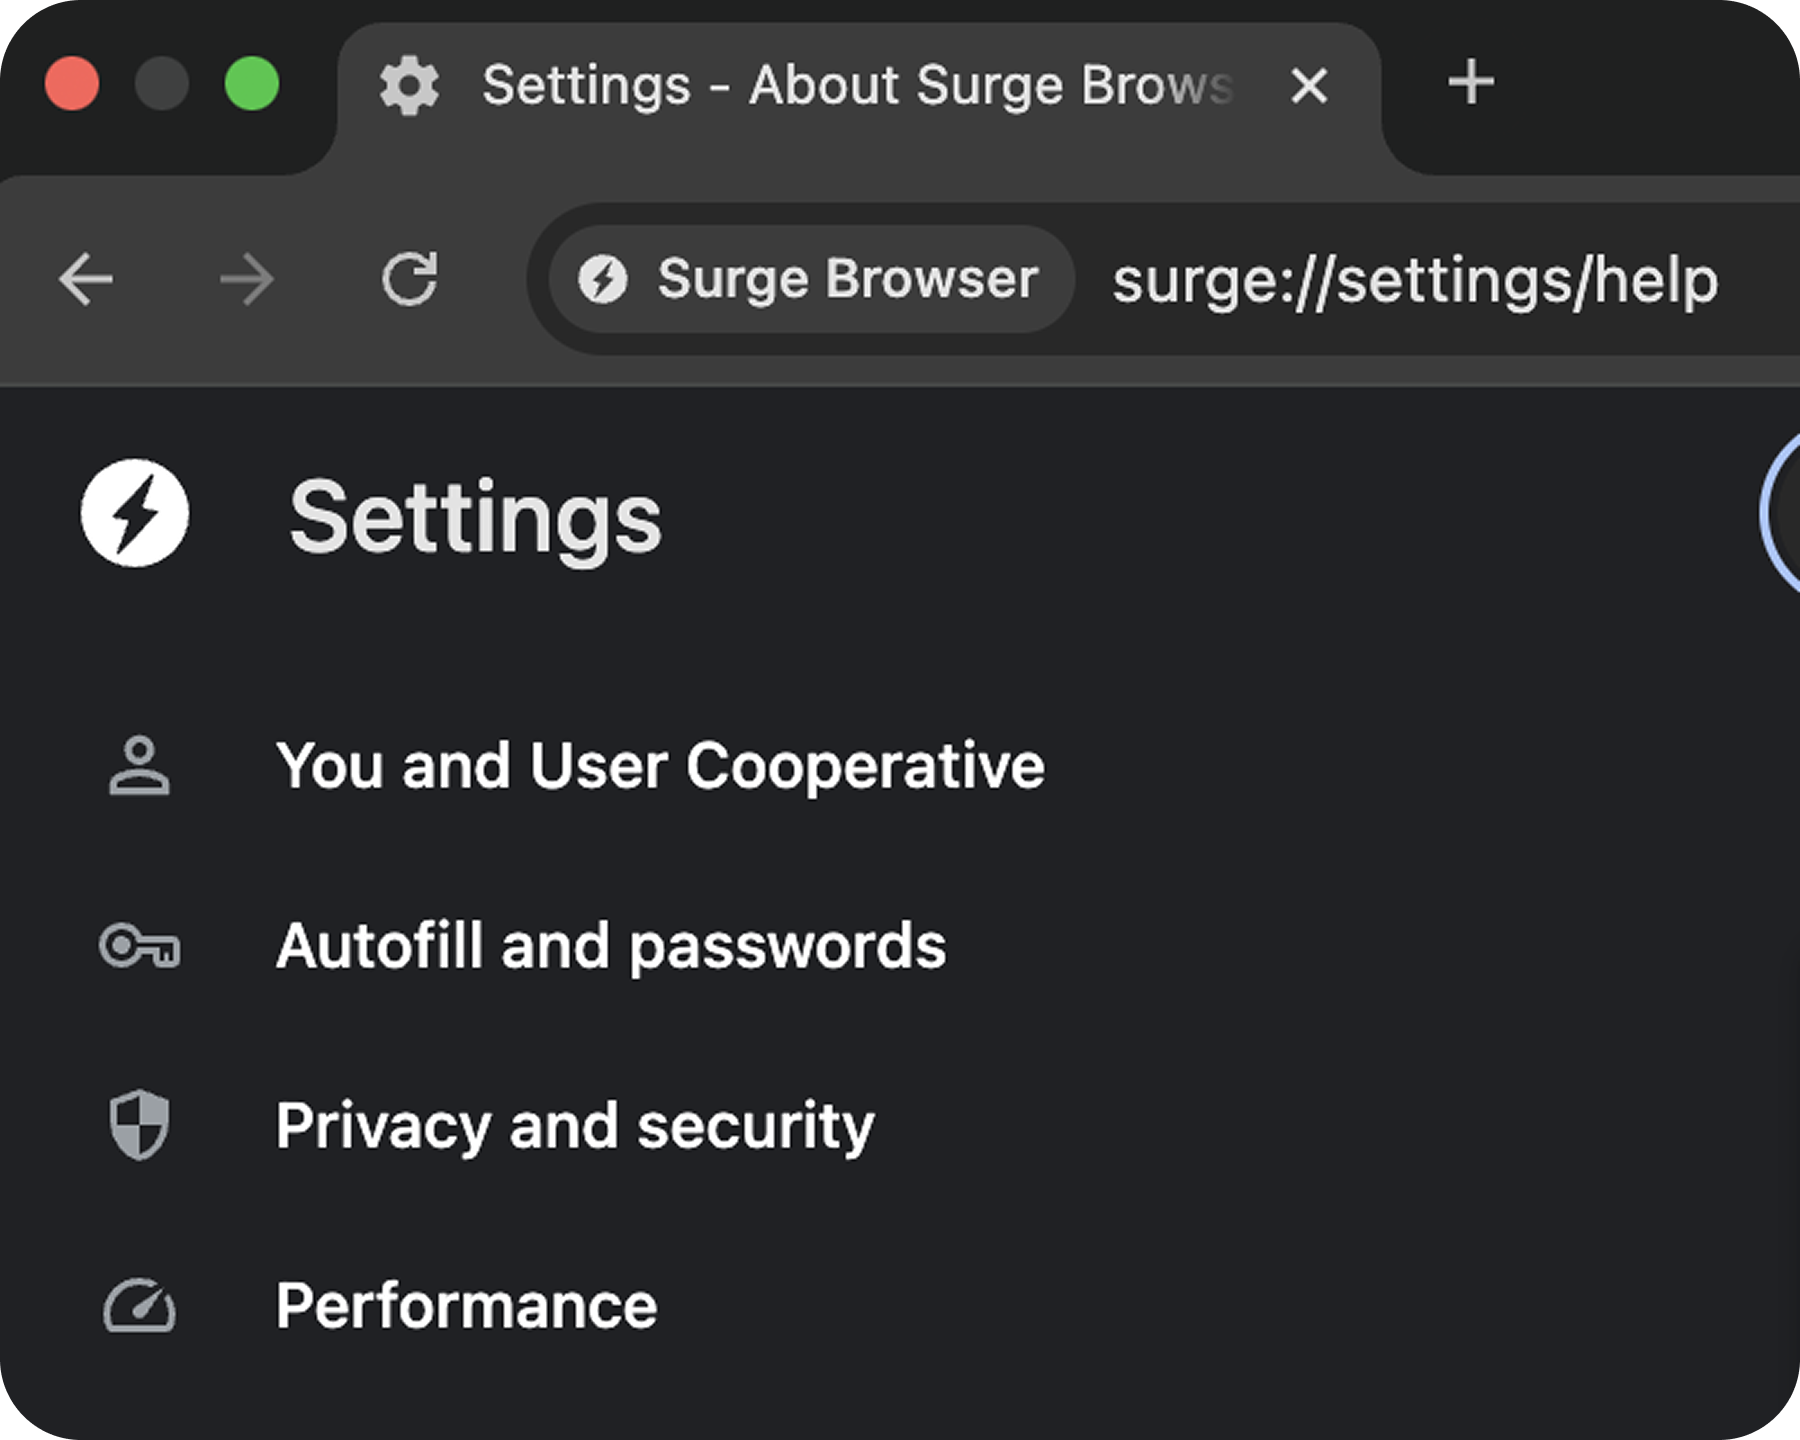Click the shield icon for Privacy
Viewport: 1800px width, 1440px height.
tap(139, 1125)
